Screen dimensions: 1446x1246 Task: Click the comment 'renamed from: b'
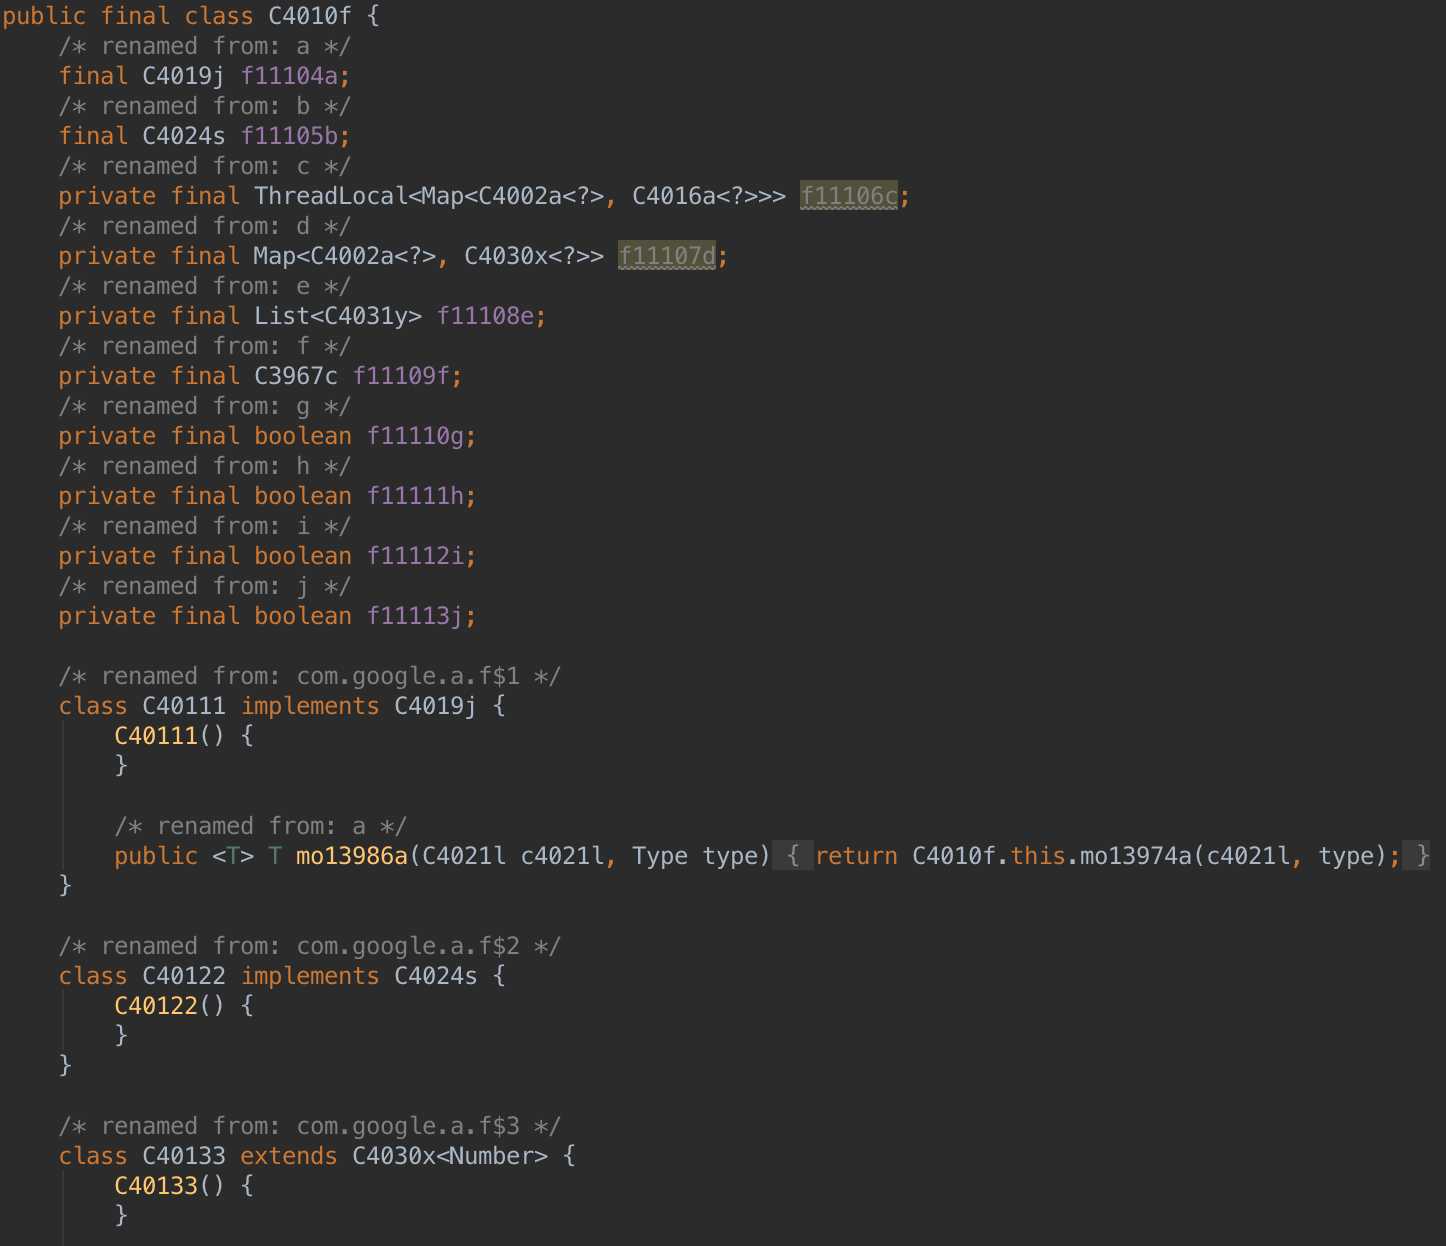tap(205, 106)
